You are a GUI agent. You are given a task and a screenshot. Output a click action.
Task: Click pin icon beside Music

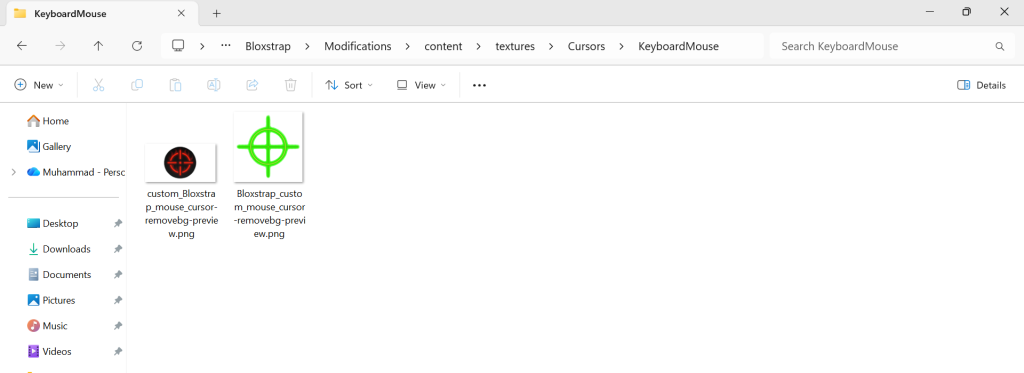pos(118,326)
